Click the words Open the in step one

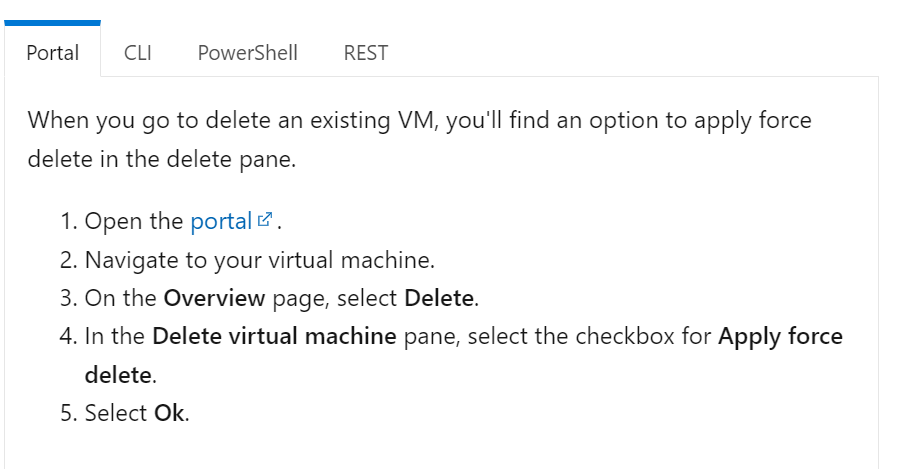tap(134, 222)
